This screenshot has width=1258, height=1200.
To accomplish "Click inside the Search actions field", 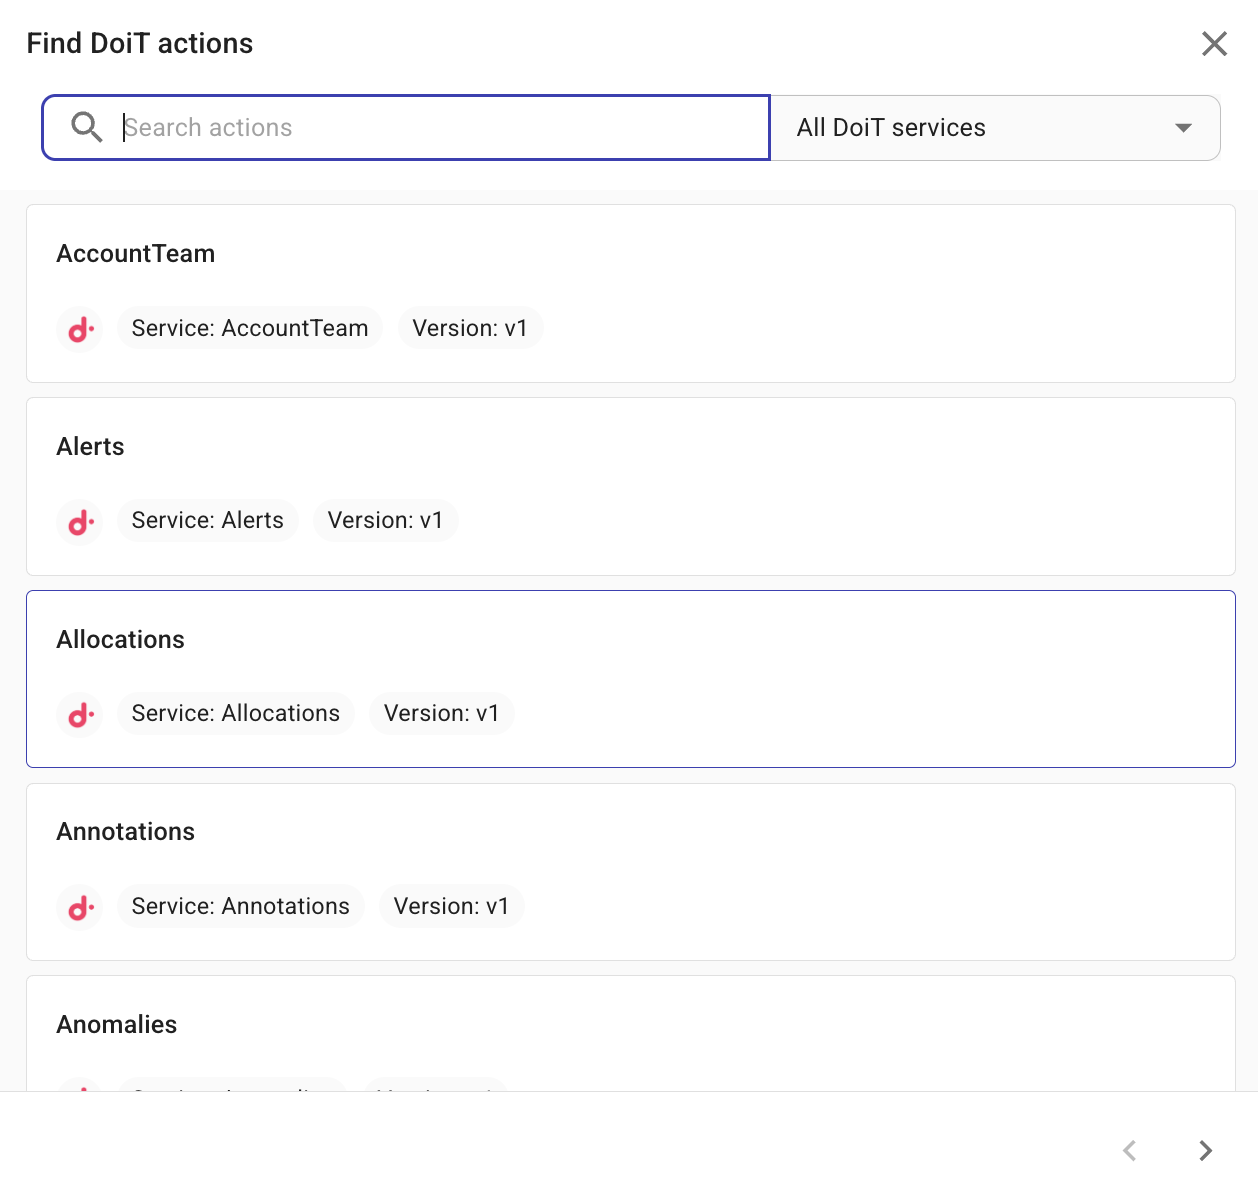I will pos(400,127).
